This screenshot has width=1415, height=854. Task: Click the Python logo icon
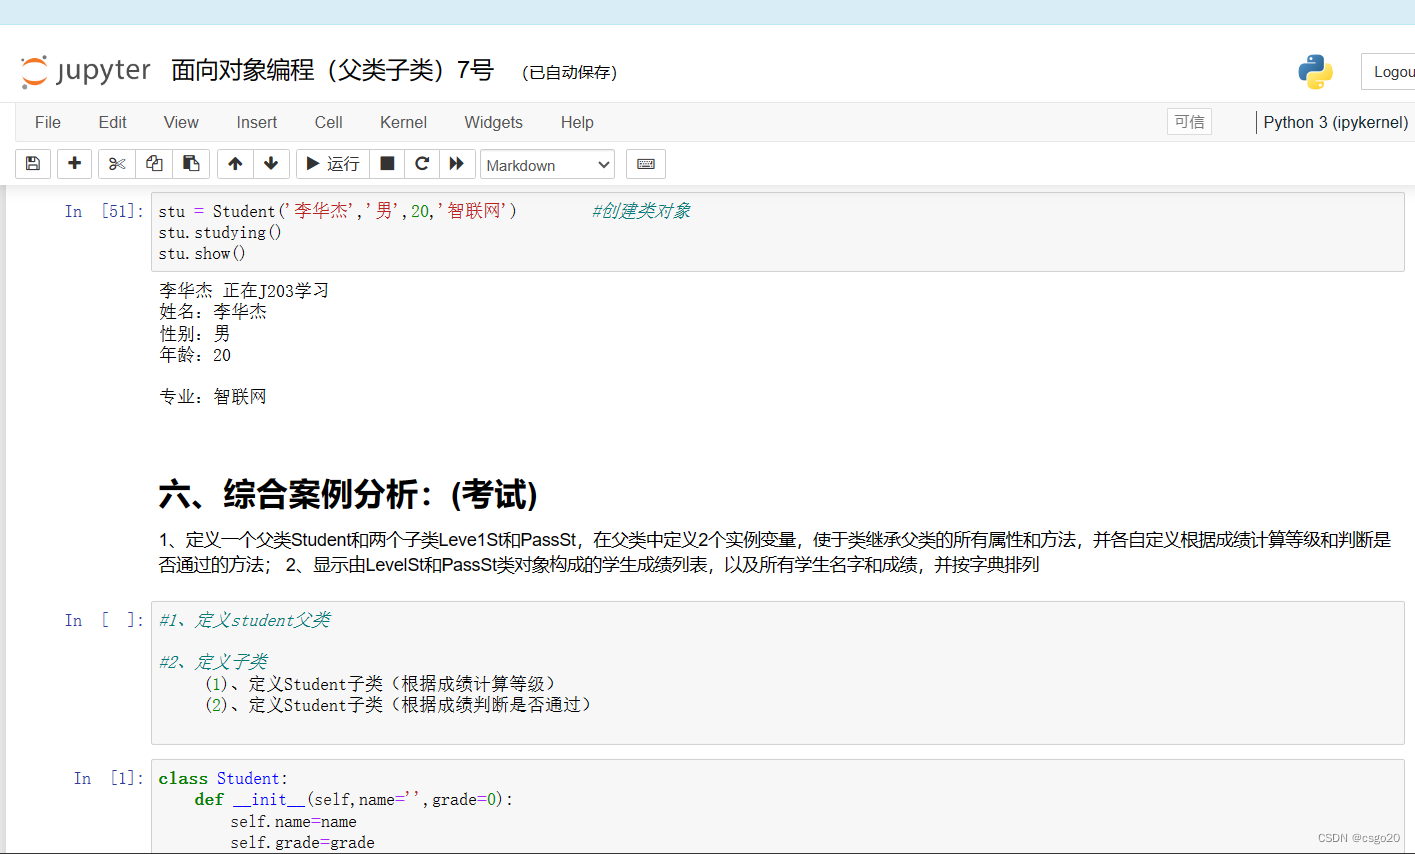[1315, 72]
